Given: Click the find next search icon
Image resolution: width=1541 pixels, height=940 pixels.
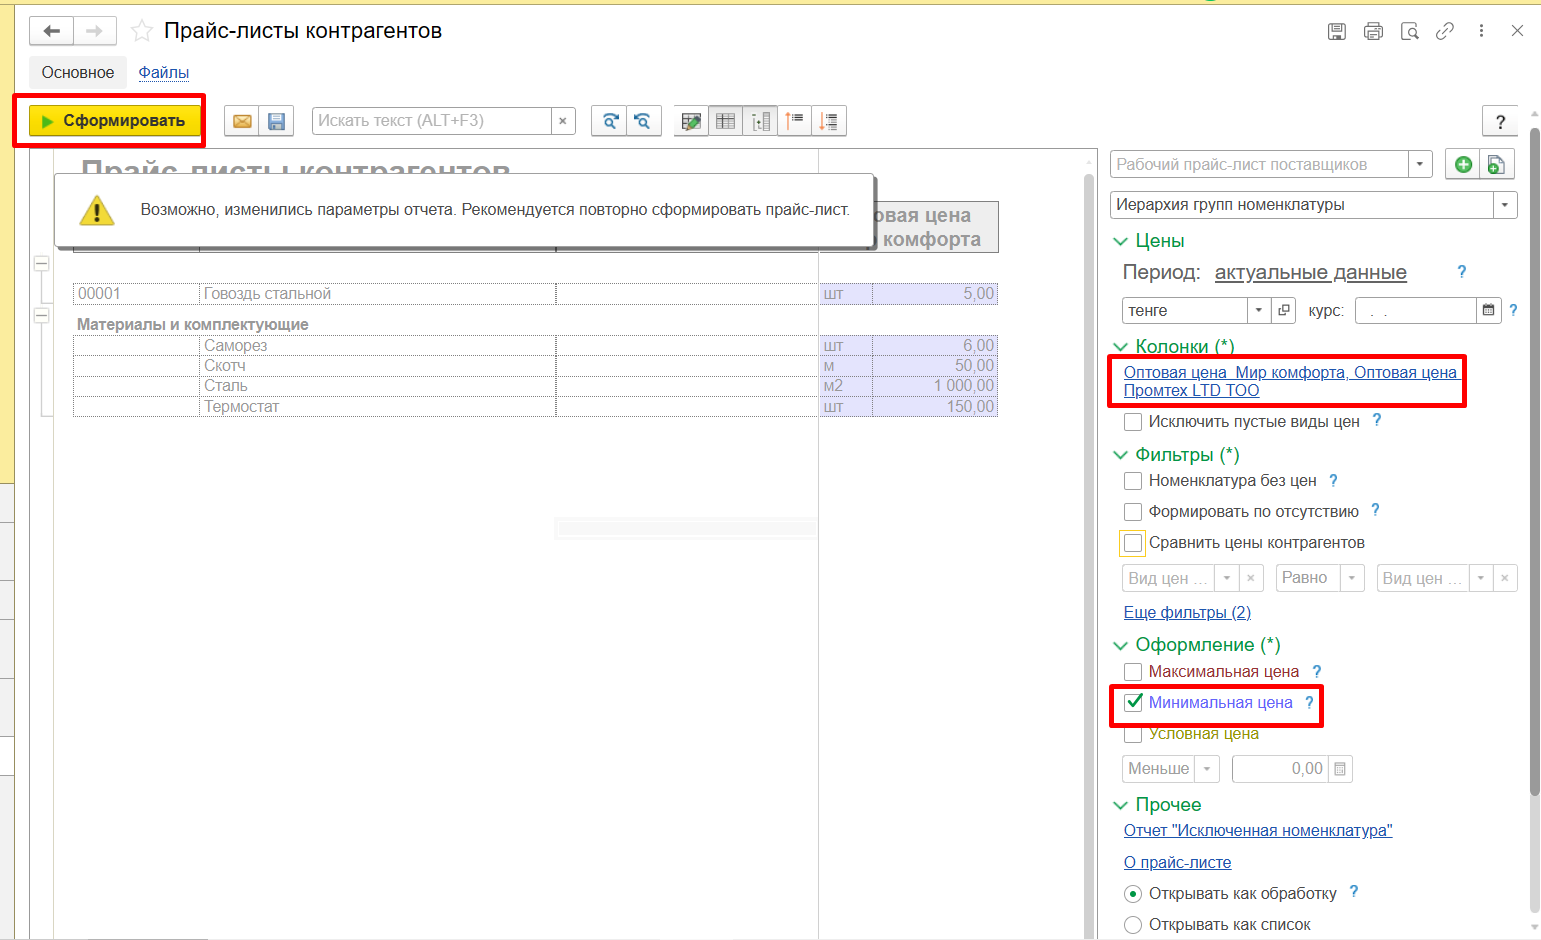Looking at the screenshot, I should coord(609,121).
